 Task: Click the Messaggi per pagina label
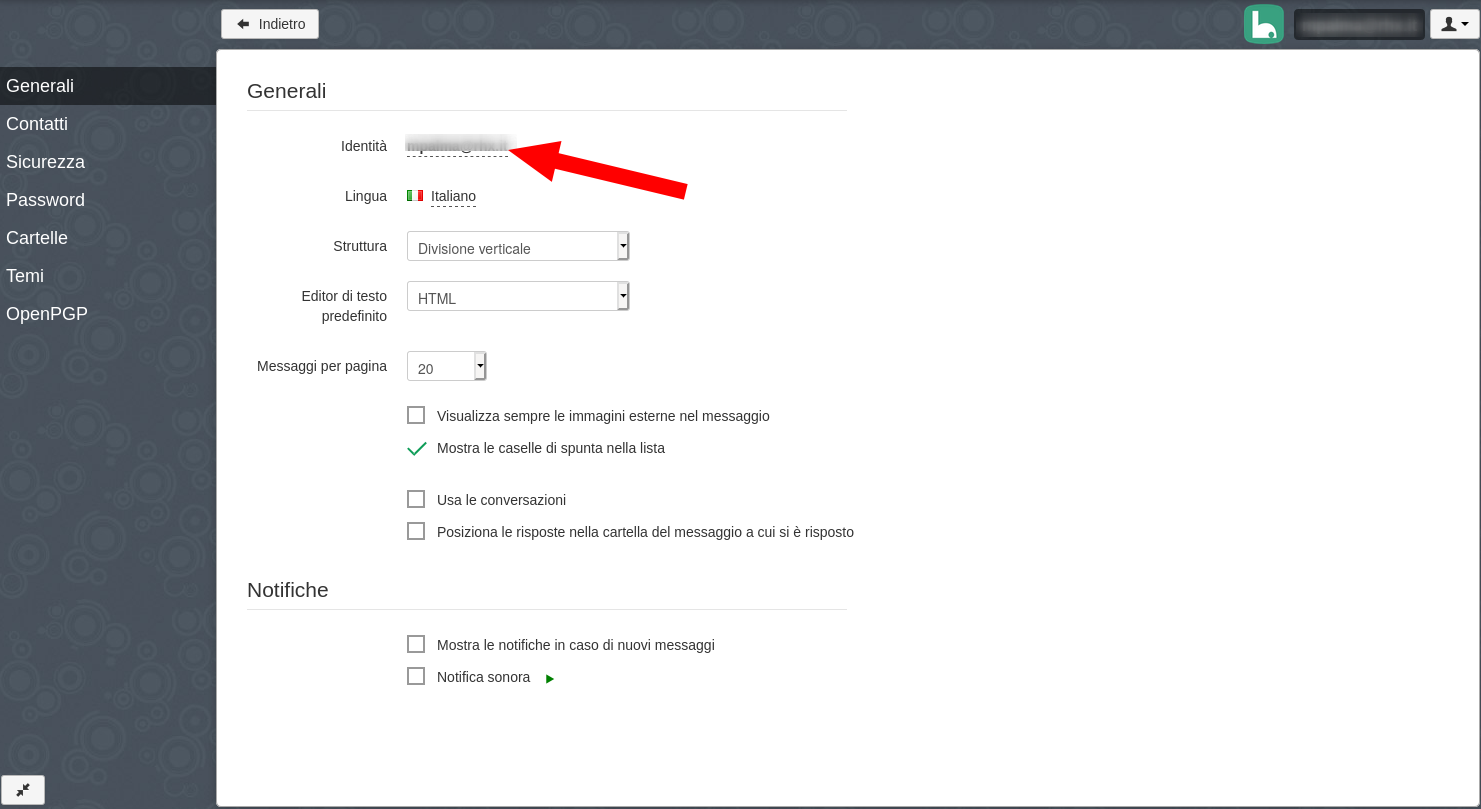pyautogui.click(x=322, y=366)
